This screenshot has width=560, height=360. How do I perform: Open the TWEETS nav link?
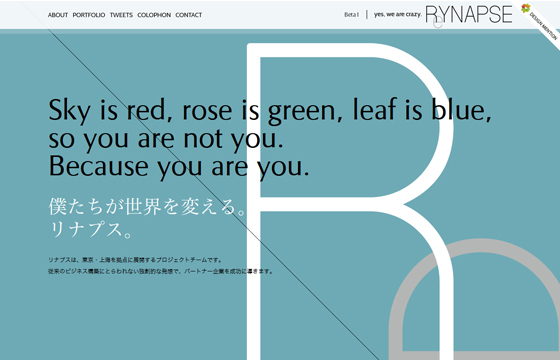tap(121, 15)
